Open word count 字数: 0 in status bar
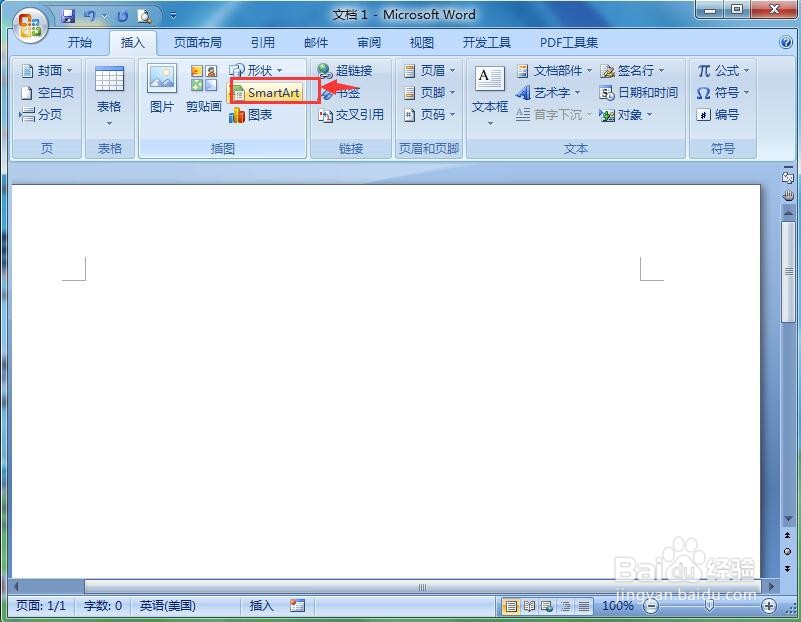801x622 pixels. pos(103,606)
